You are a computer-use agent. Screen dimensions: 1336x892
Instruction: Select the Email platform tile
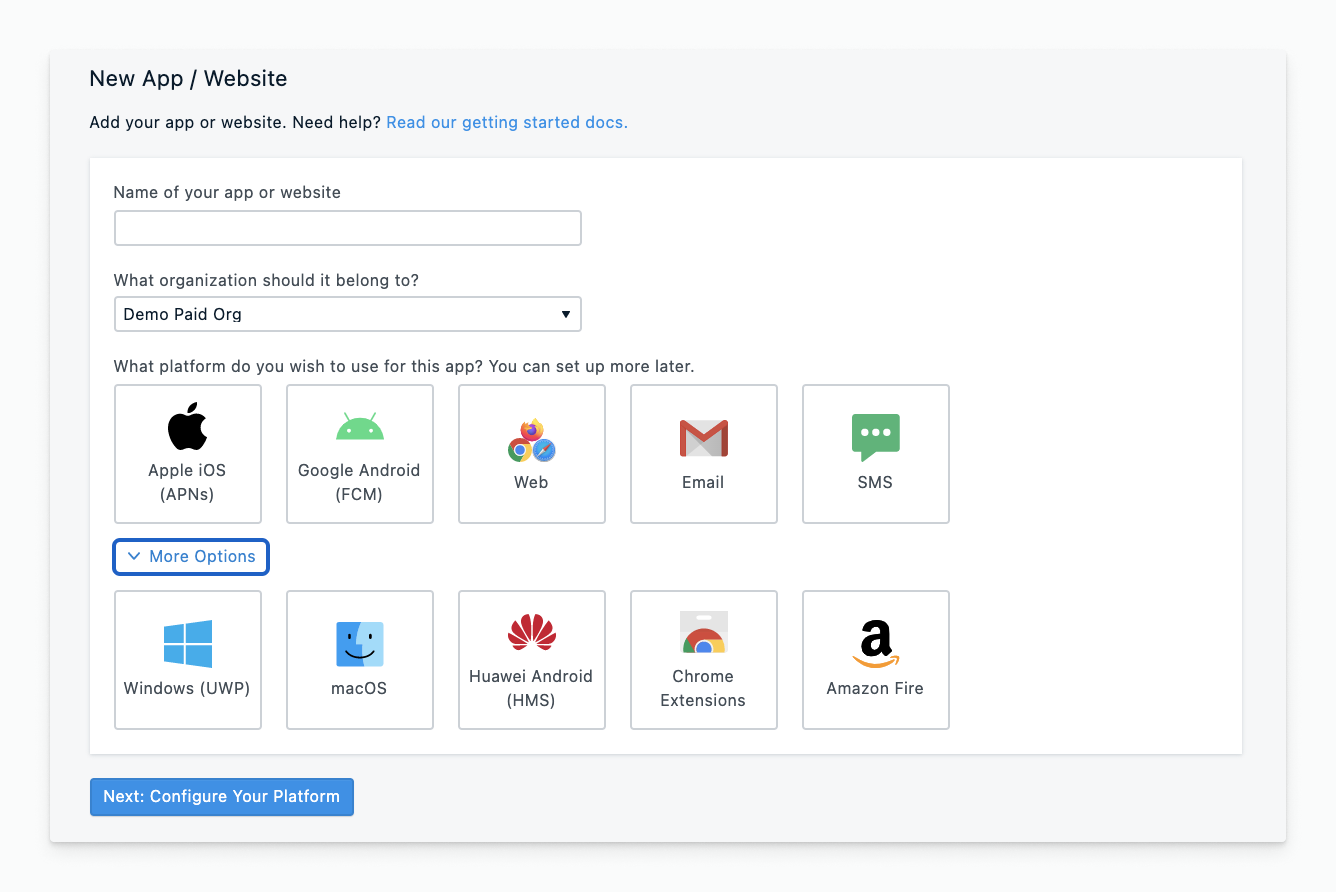704,454
